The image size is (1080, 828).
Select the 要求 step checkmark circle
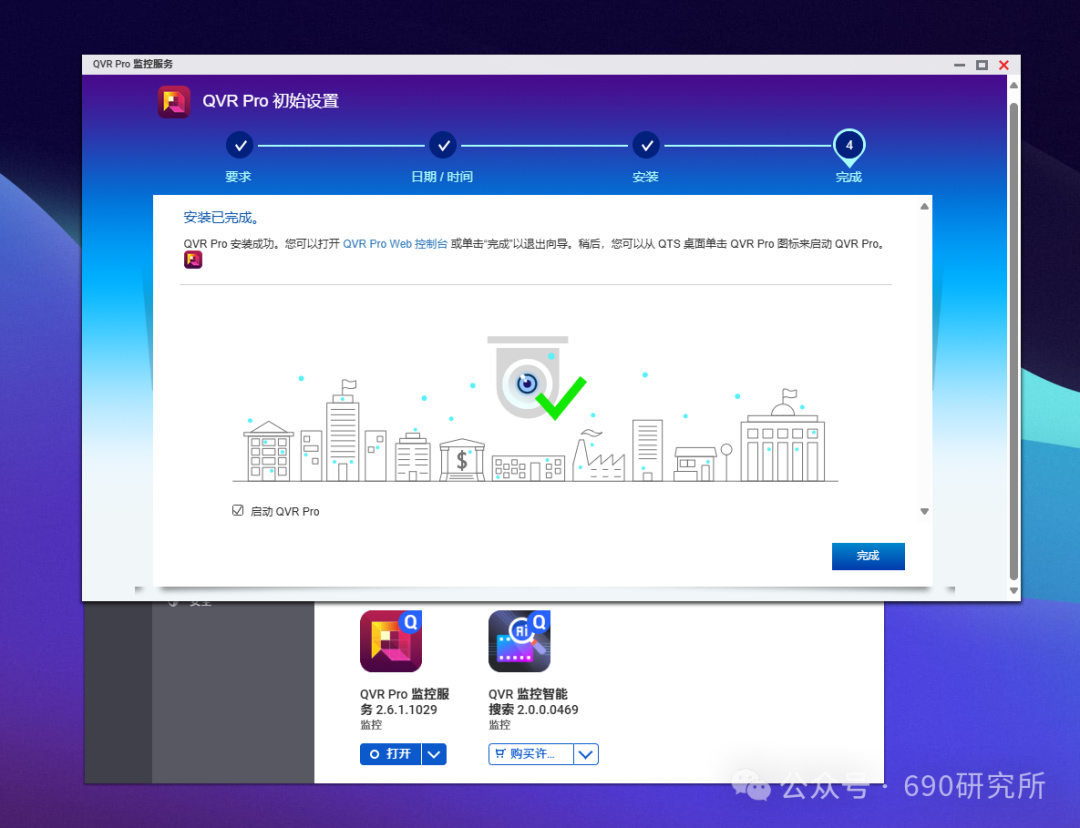click(240, 145)
